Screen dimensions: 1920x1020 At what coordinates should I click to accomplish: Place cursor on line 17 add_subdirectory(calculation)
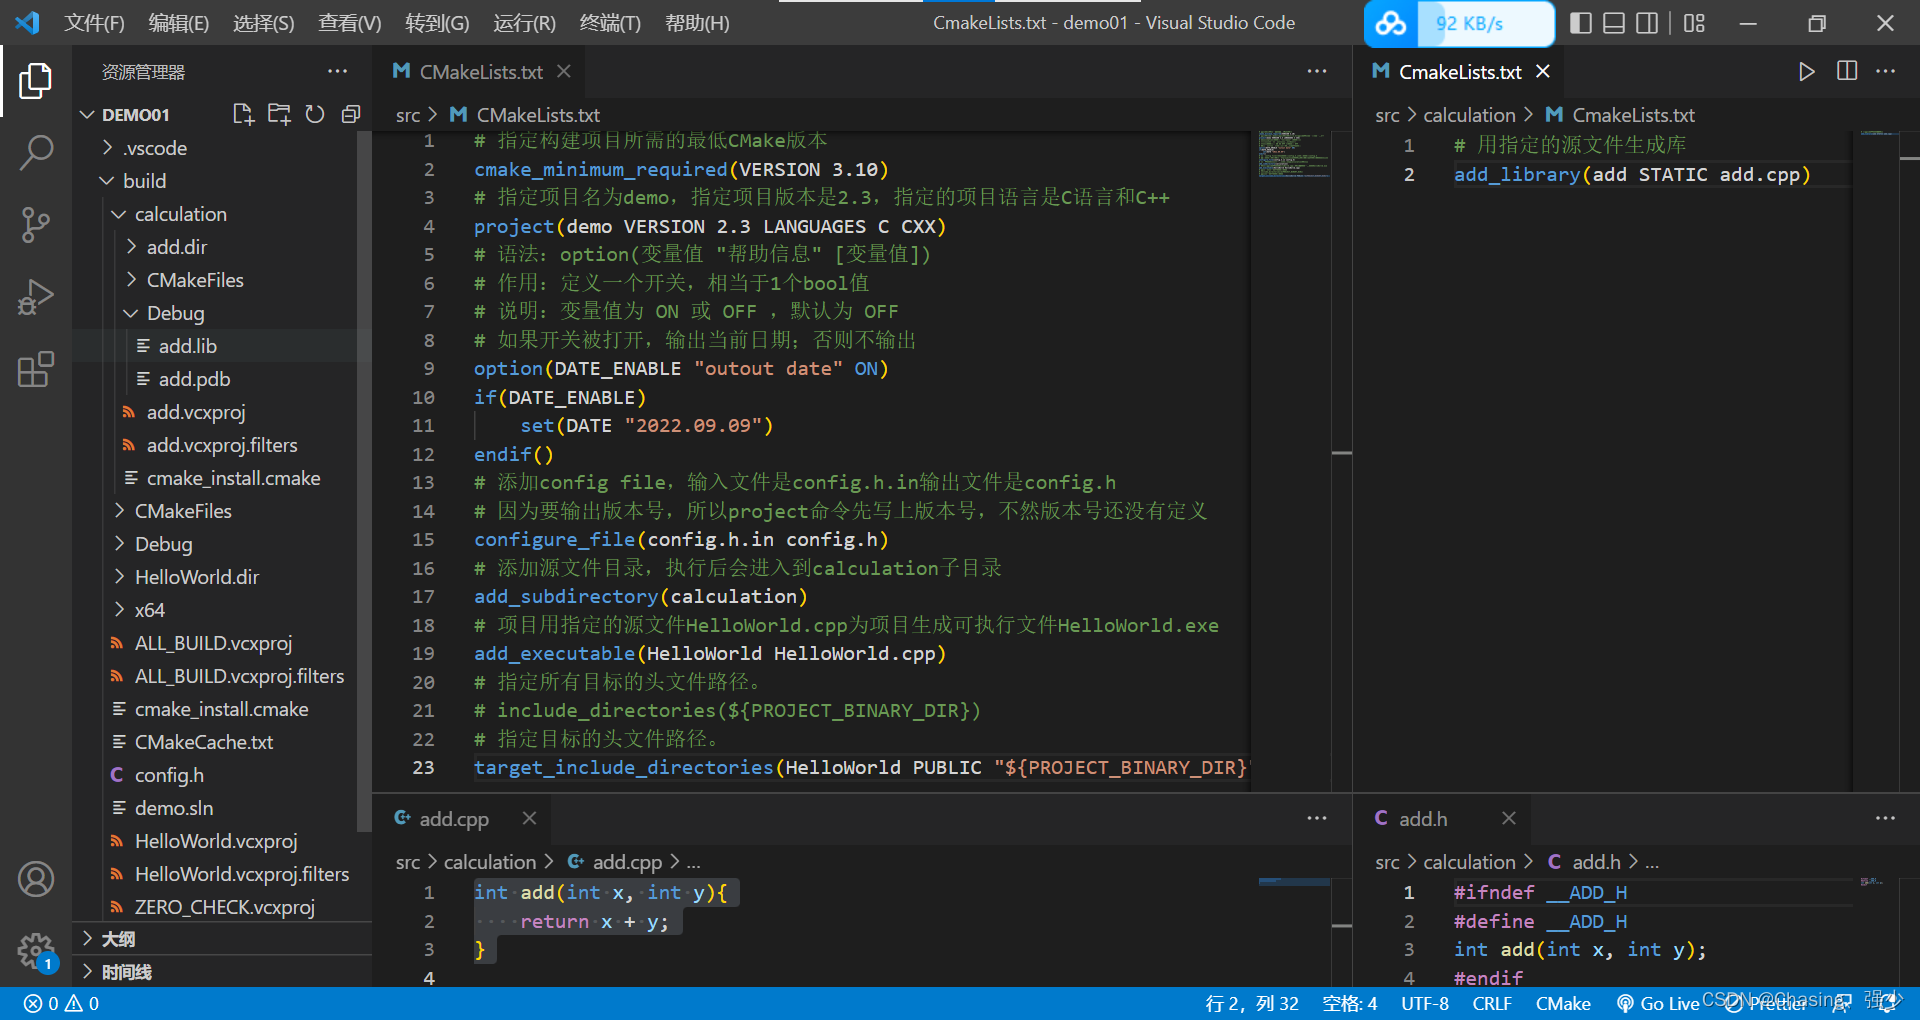[x=640, y=596]
